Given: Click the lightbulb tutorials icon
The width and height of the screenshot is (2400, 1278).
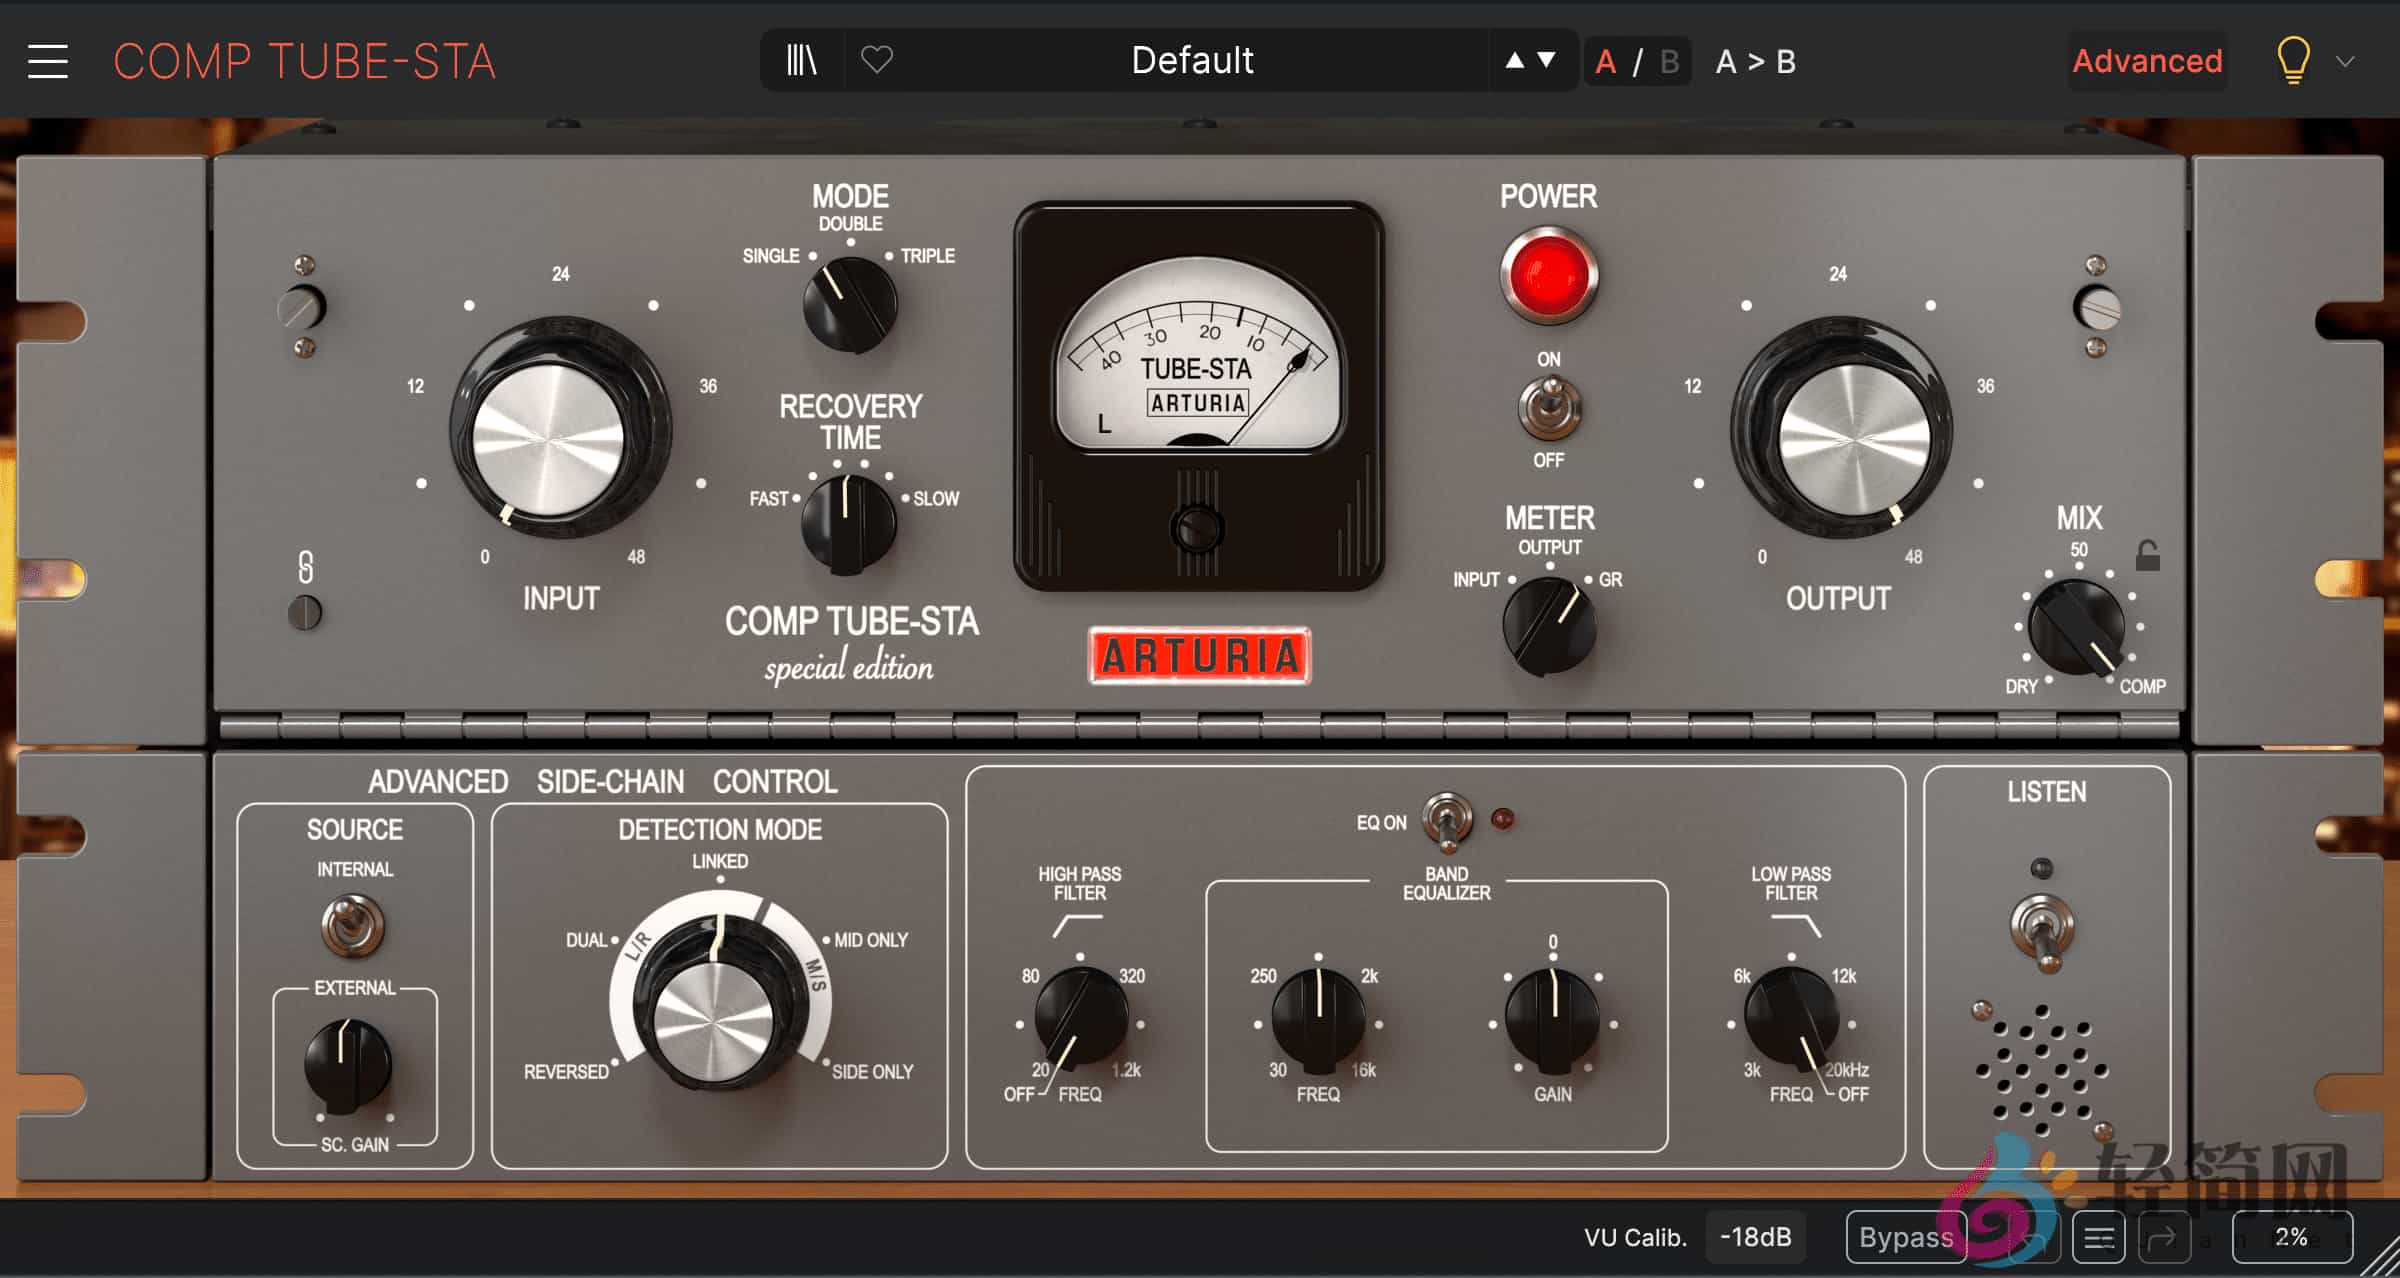Looking at the screenshot, I should click(x=2292, y=60).
